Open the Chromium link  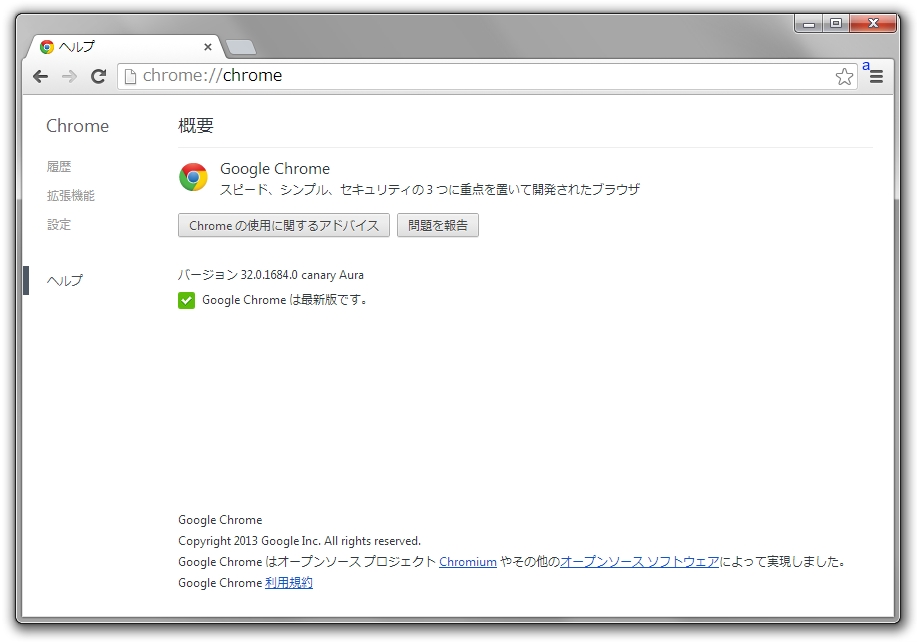[x=468, y=562]
